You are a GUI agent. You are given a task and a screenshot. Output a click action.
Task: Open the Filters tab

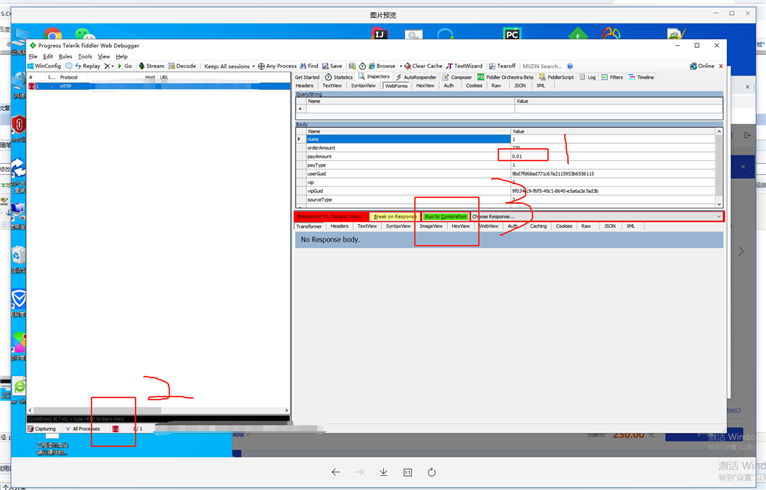pos(612,77)
